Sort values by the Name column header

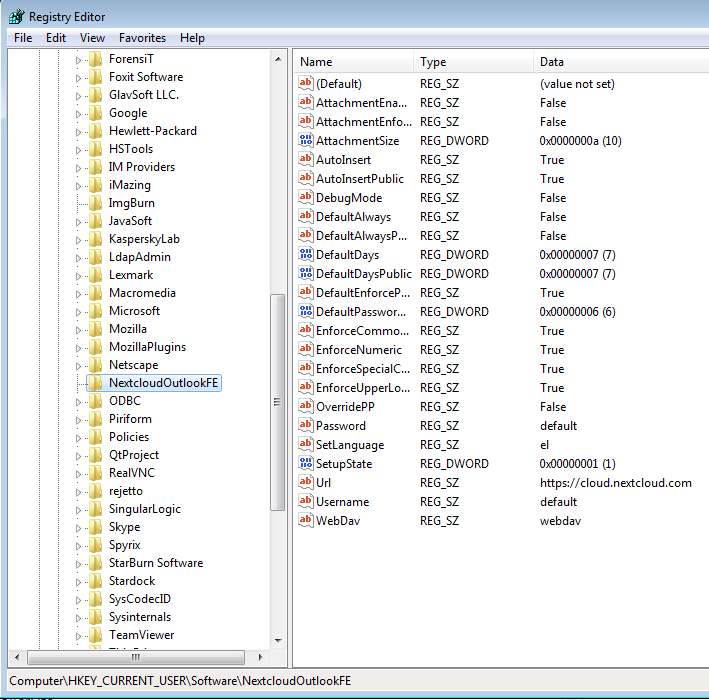point(352,62)
